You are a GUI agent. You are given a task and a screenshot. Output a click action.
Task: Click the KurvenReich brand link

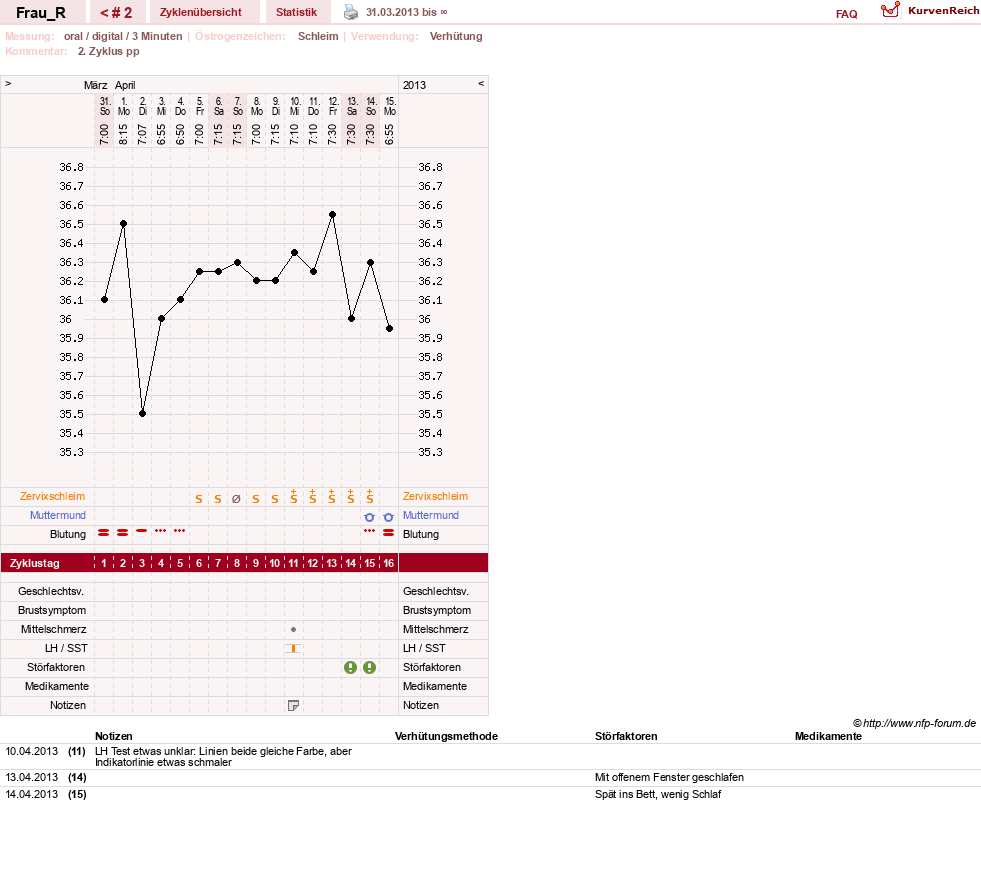point(943,11)
